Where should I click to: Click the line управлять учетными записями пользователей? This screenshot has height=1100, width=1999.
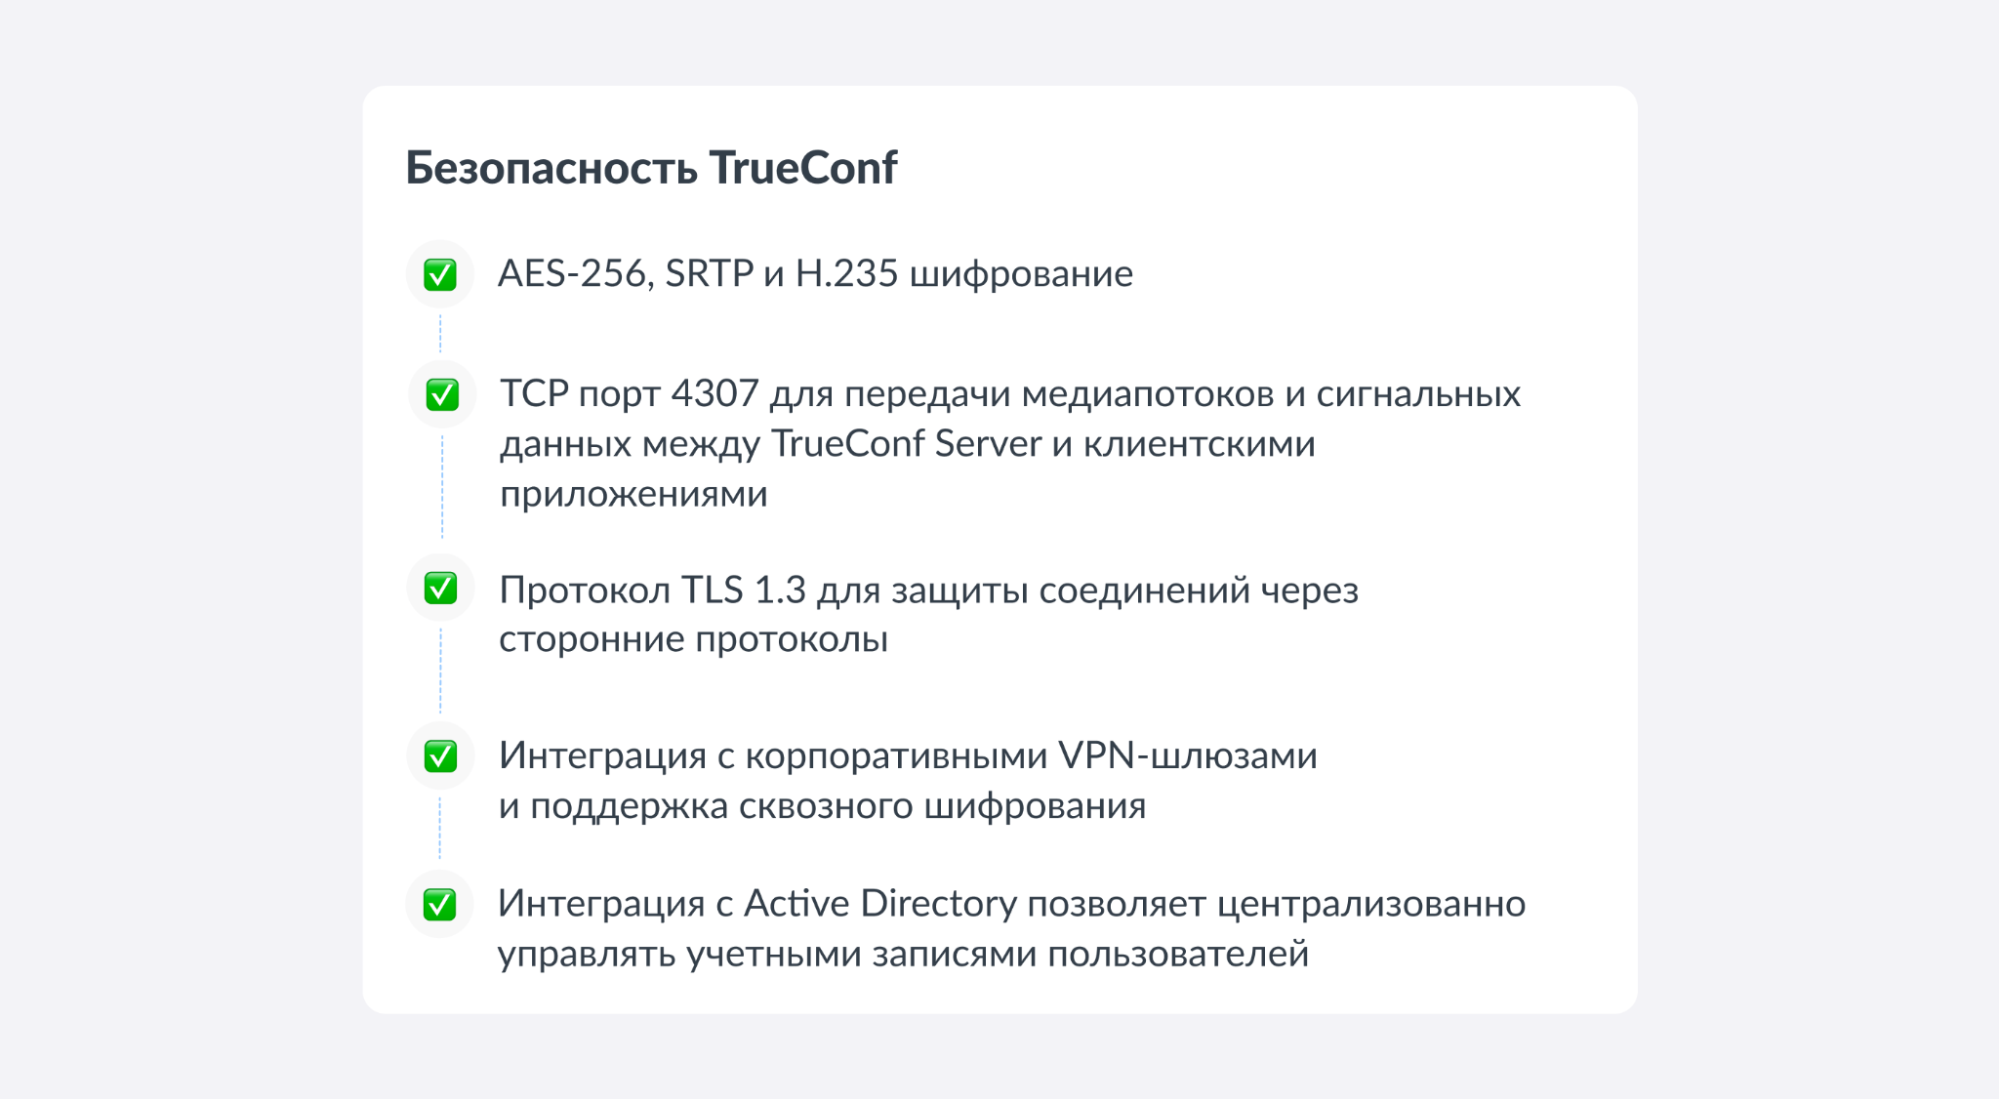[x=903, y=954]
